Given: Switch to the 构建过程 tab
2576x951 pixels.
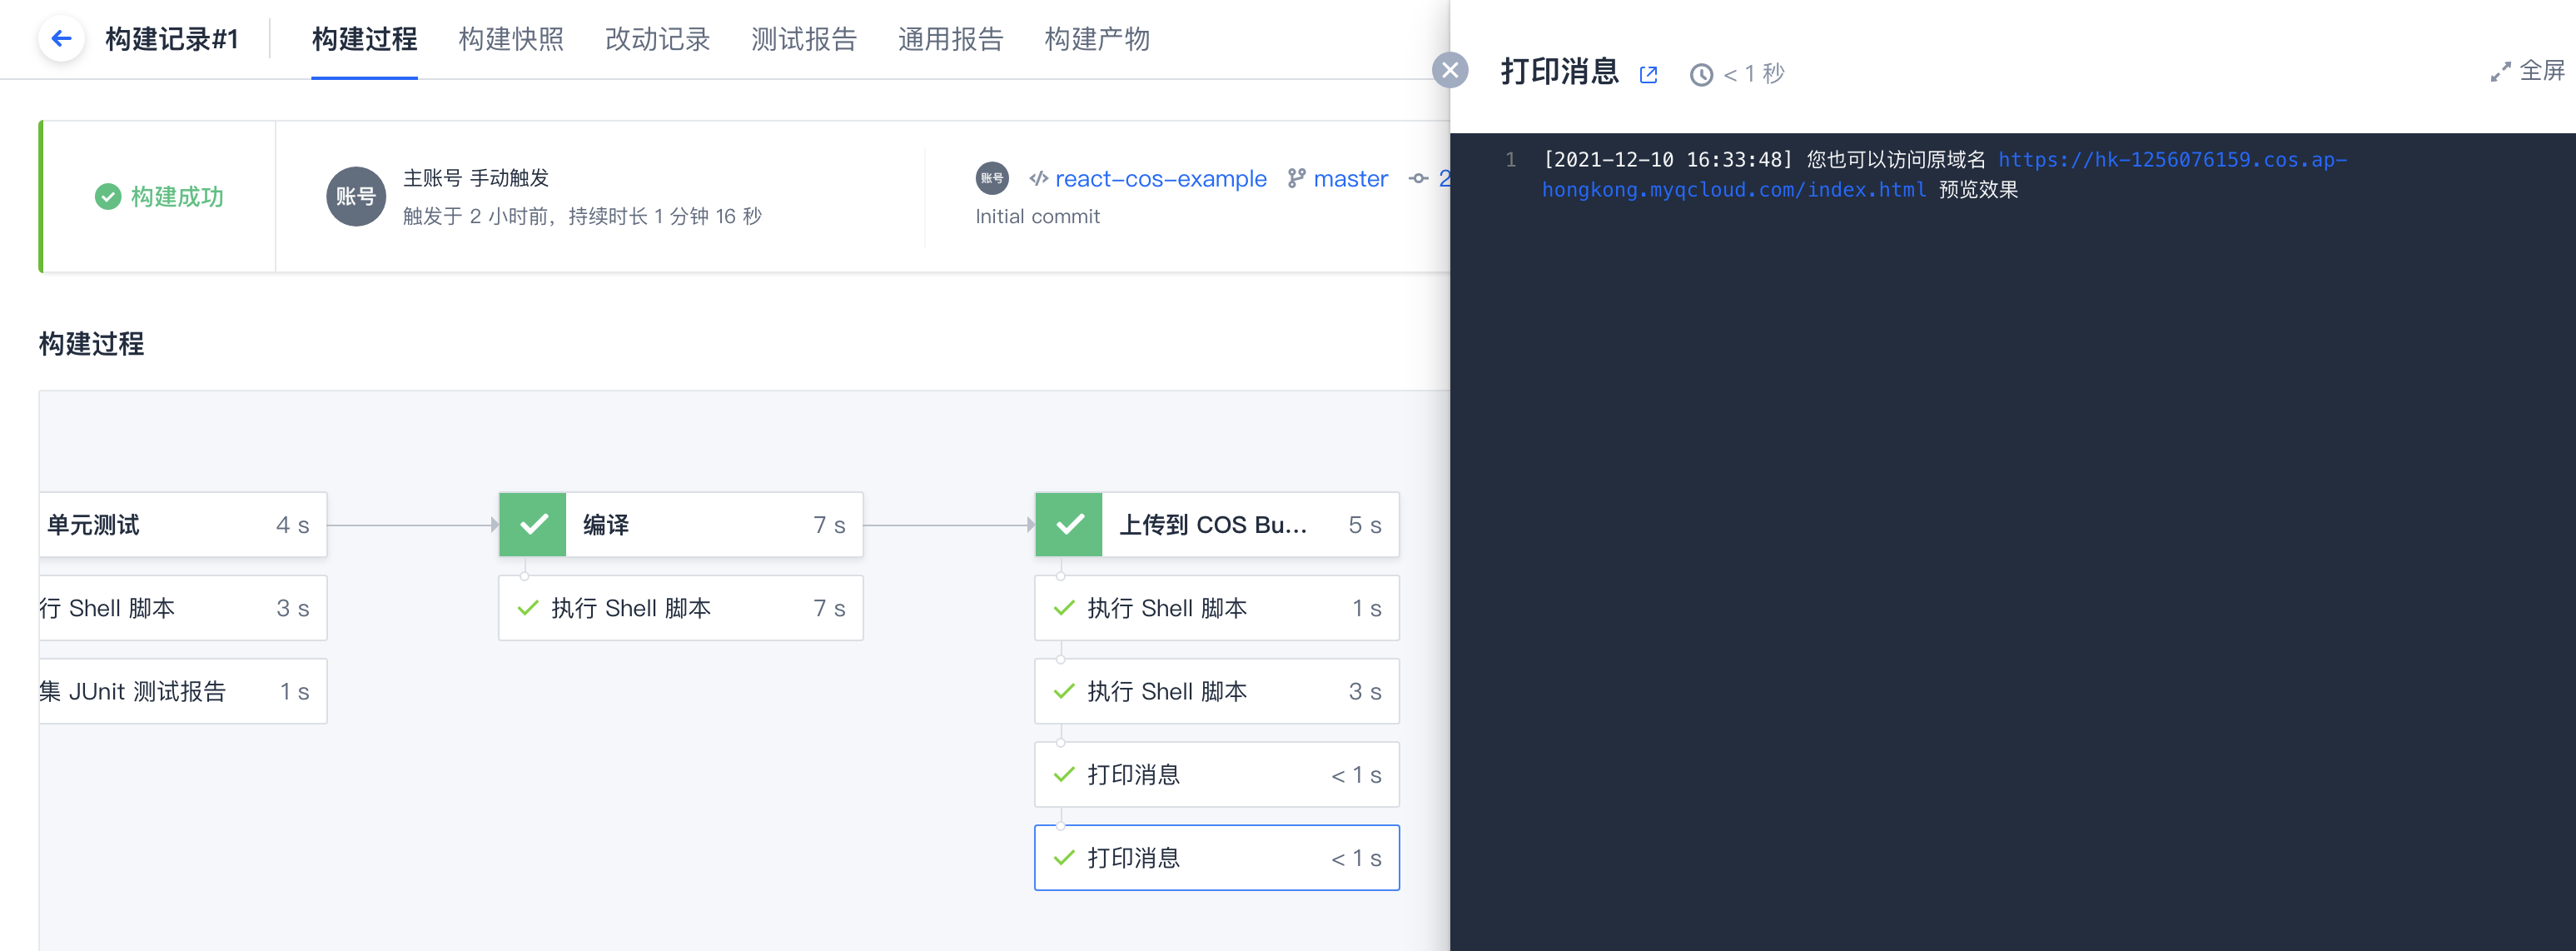Looking at the screenshot, I should [x=364, y=39].
